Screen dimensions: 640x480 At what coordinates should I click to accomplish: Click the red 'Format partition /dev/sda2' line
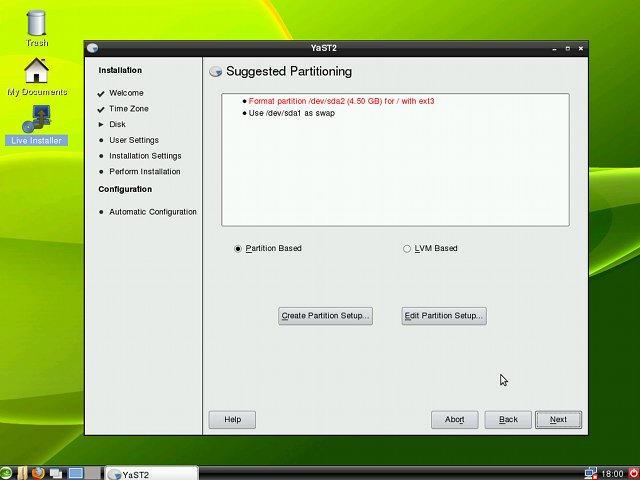[x=341, y=101]
